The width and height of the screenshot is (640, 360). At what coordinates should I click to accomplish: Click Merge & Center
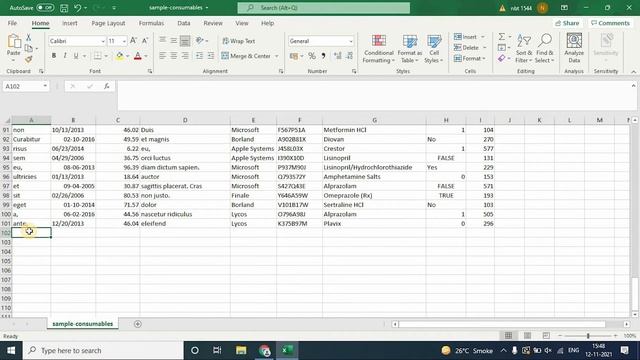[246, 56]
